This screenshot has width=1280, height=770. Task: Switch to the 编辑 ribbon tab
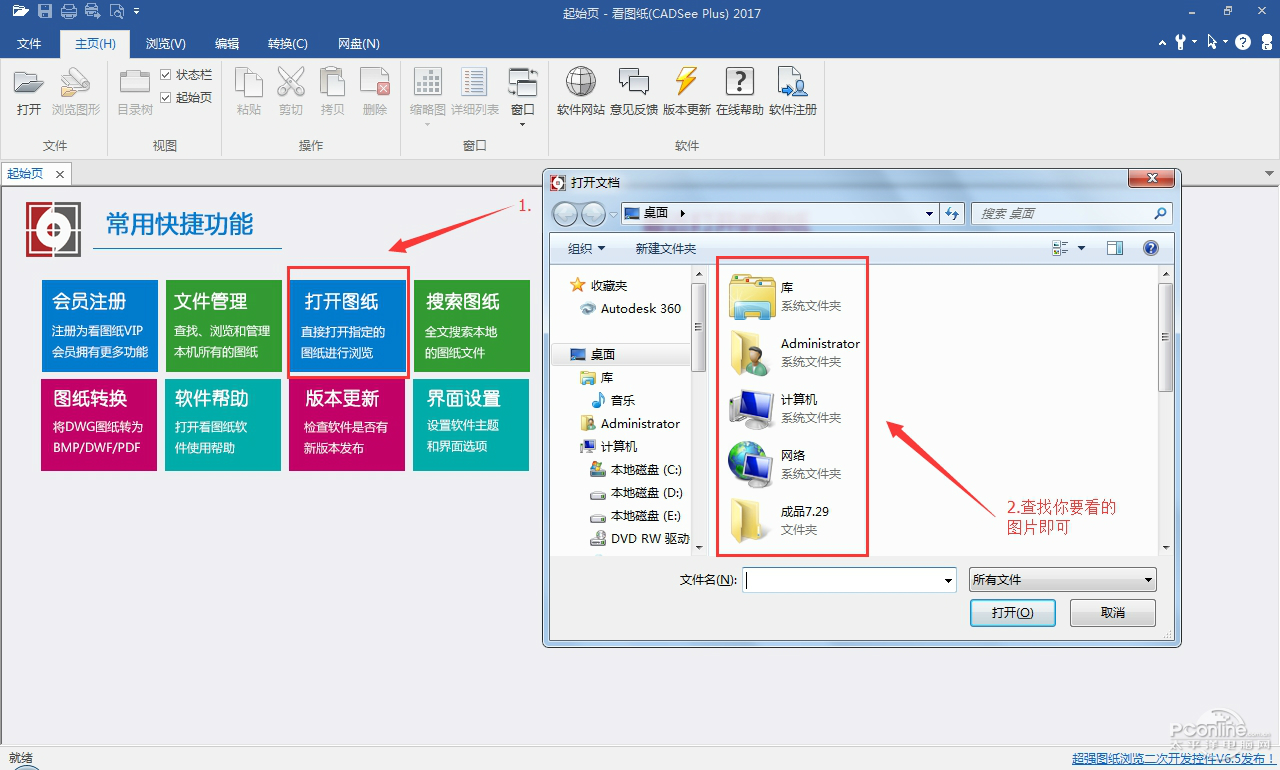pyautogui.click(x=227, y=44)
